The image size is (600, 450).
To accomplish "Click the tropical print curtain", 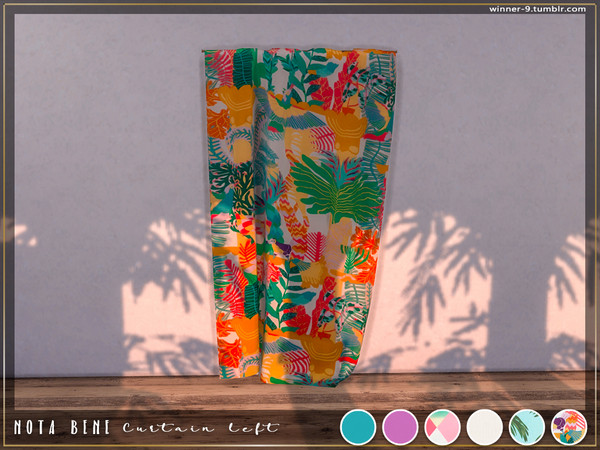I will point(300,216).
